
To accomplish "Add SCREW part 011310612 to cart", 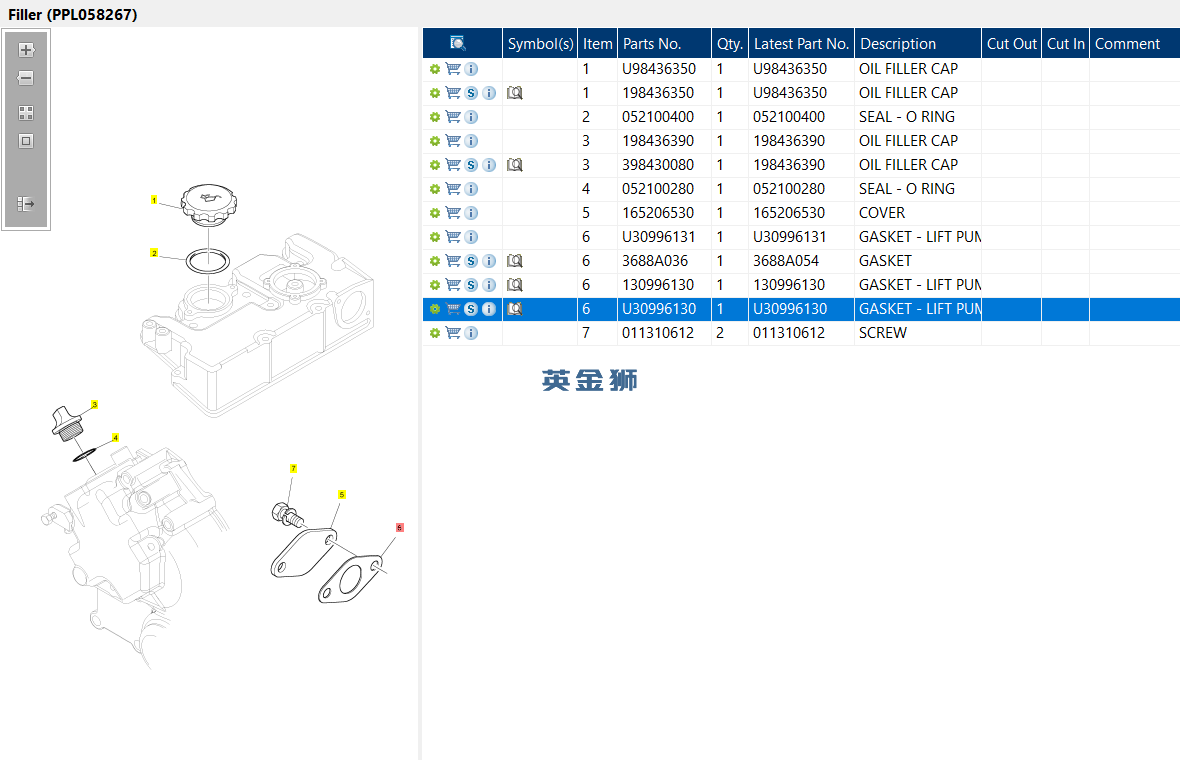I will (x=453, y=333).
